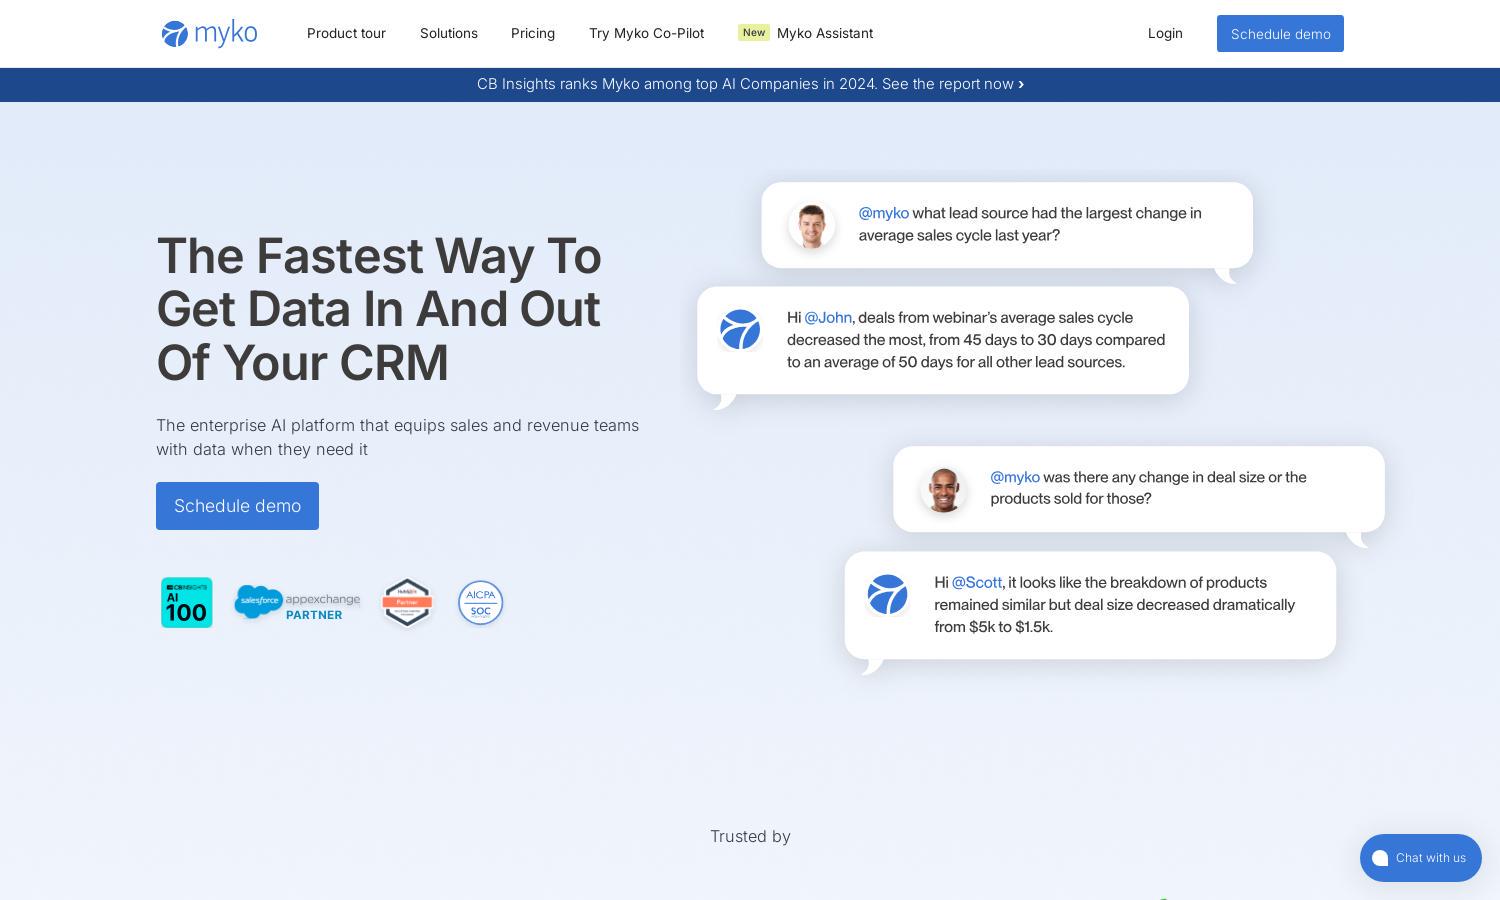Click the Myko logo in header
The height and width of the screenshot is (900, 1500).
[x=209, y=33]
